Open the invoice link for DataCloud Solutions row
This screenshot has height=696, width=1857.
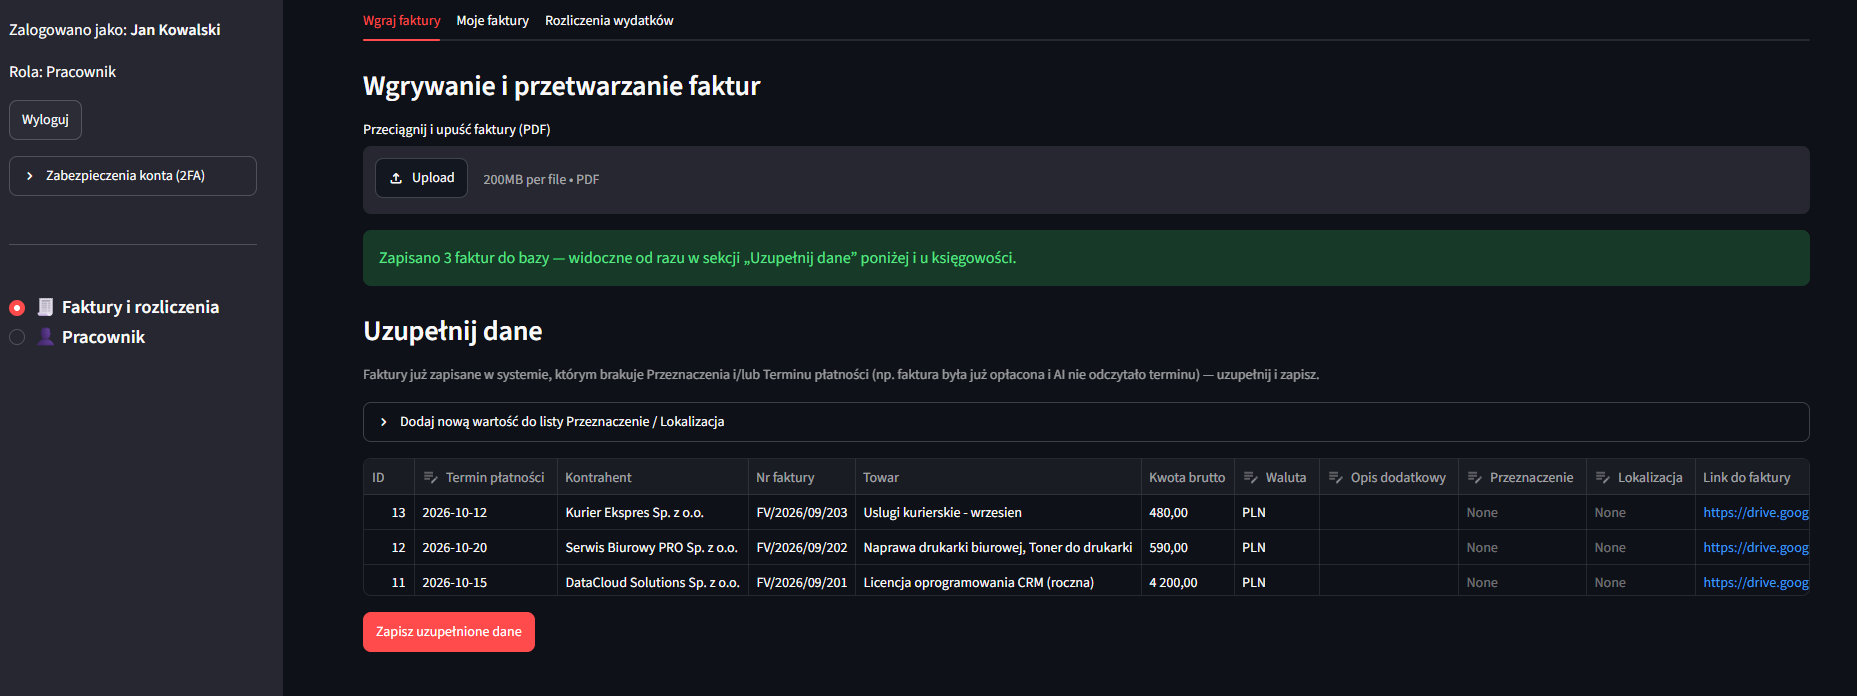point(1755,582)
